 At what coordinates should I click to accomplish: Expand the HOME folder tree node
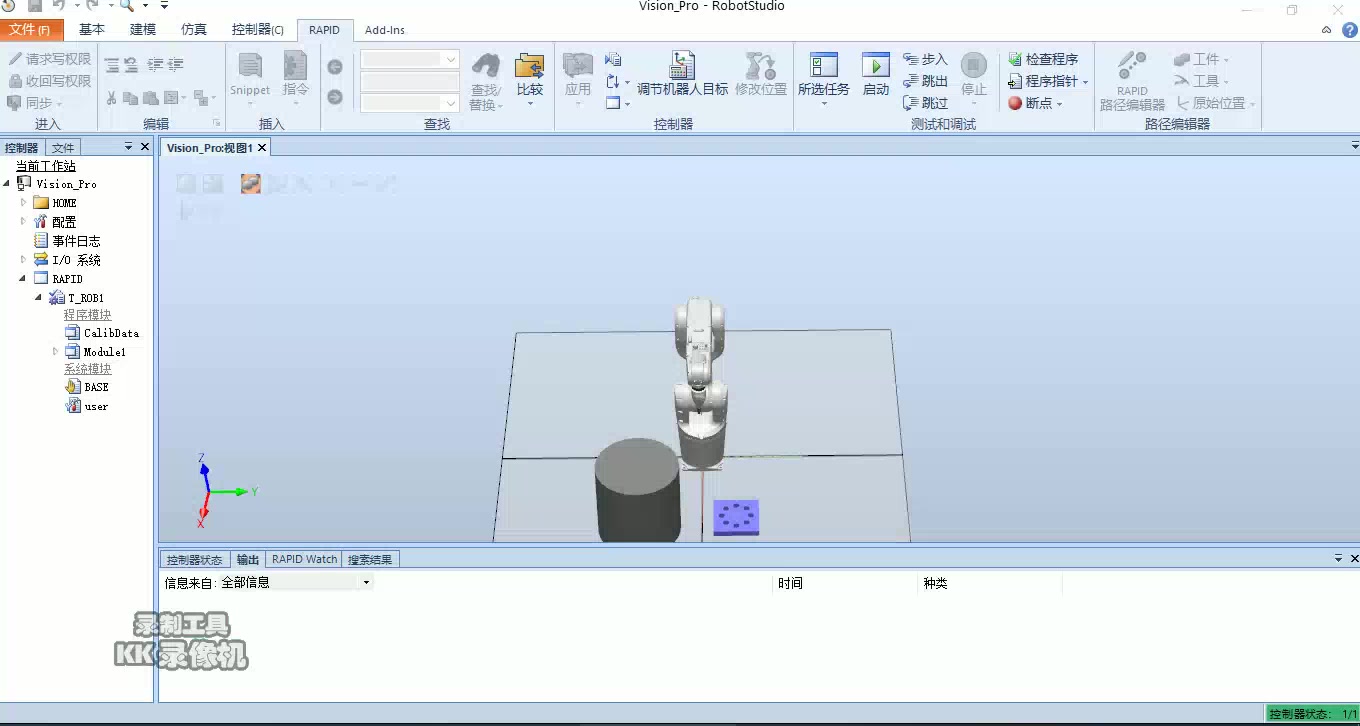click(x=24, y=203)
